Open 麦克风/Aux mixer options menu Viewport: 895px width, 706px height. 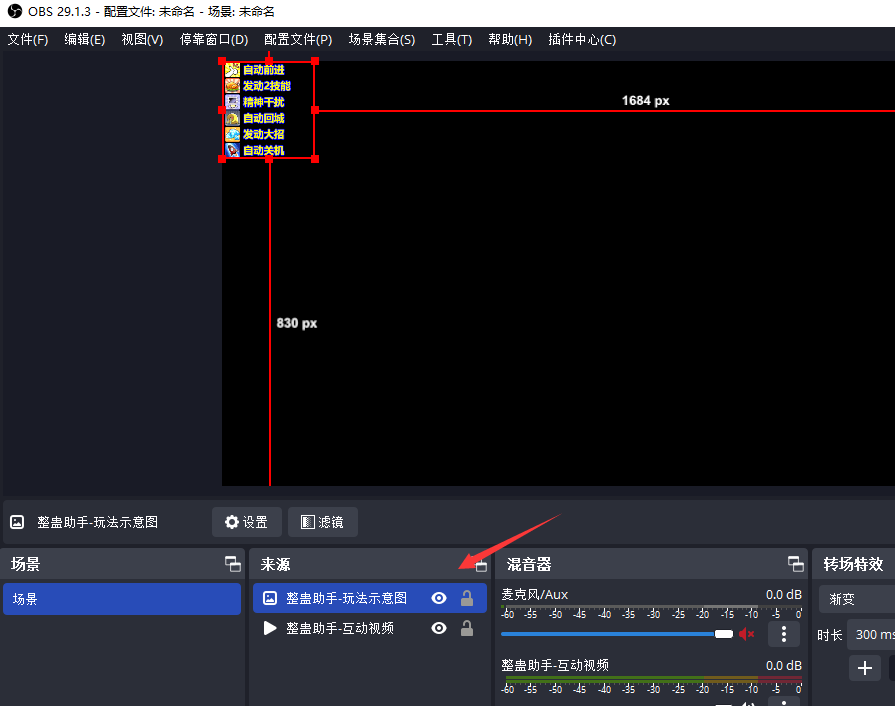coord(784,634)
